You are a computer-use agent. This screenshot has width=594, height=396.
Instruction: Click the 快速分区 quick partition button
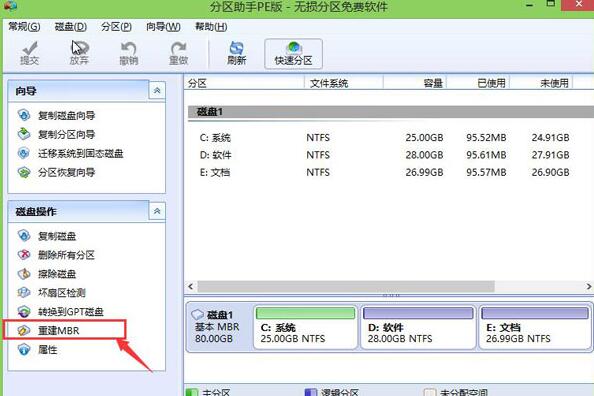pos(294,54)
